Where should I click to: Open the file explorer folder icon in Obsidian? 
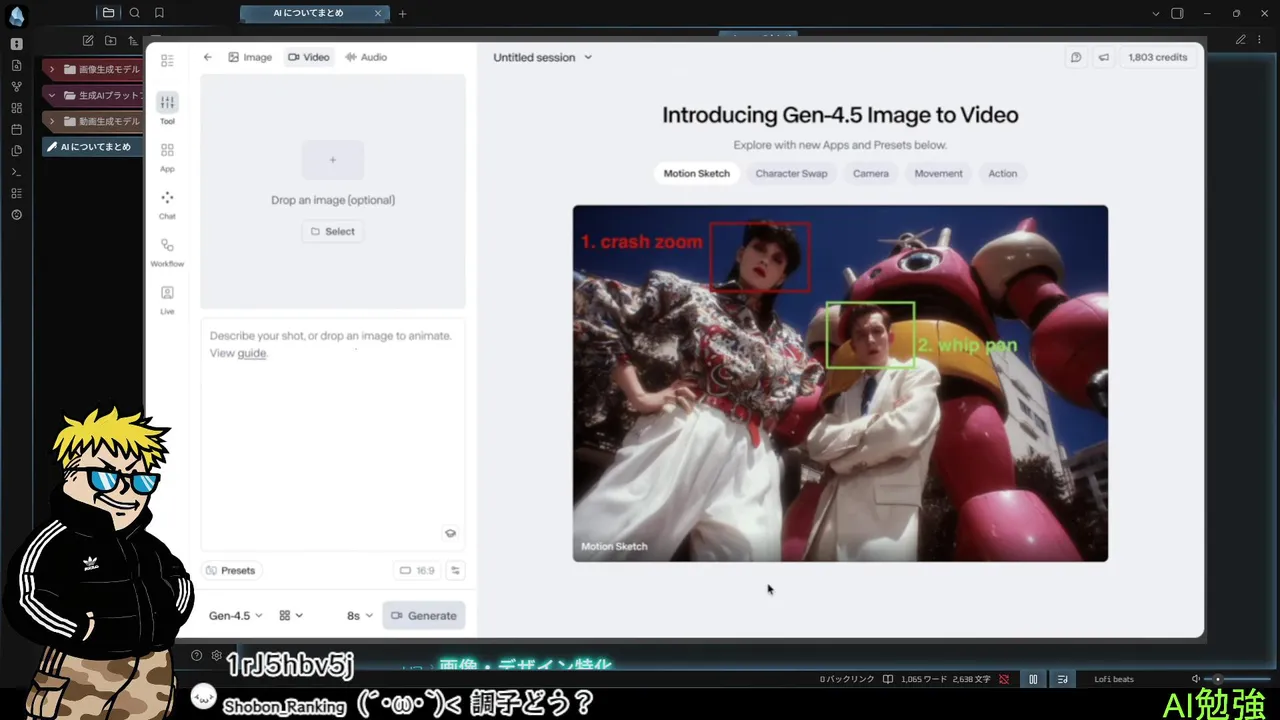click(108, 13)
